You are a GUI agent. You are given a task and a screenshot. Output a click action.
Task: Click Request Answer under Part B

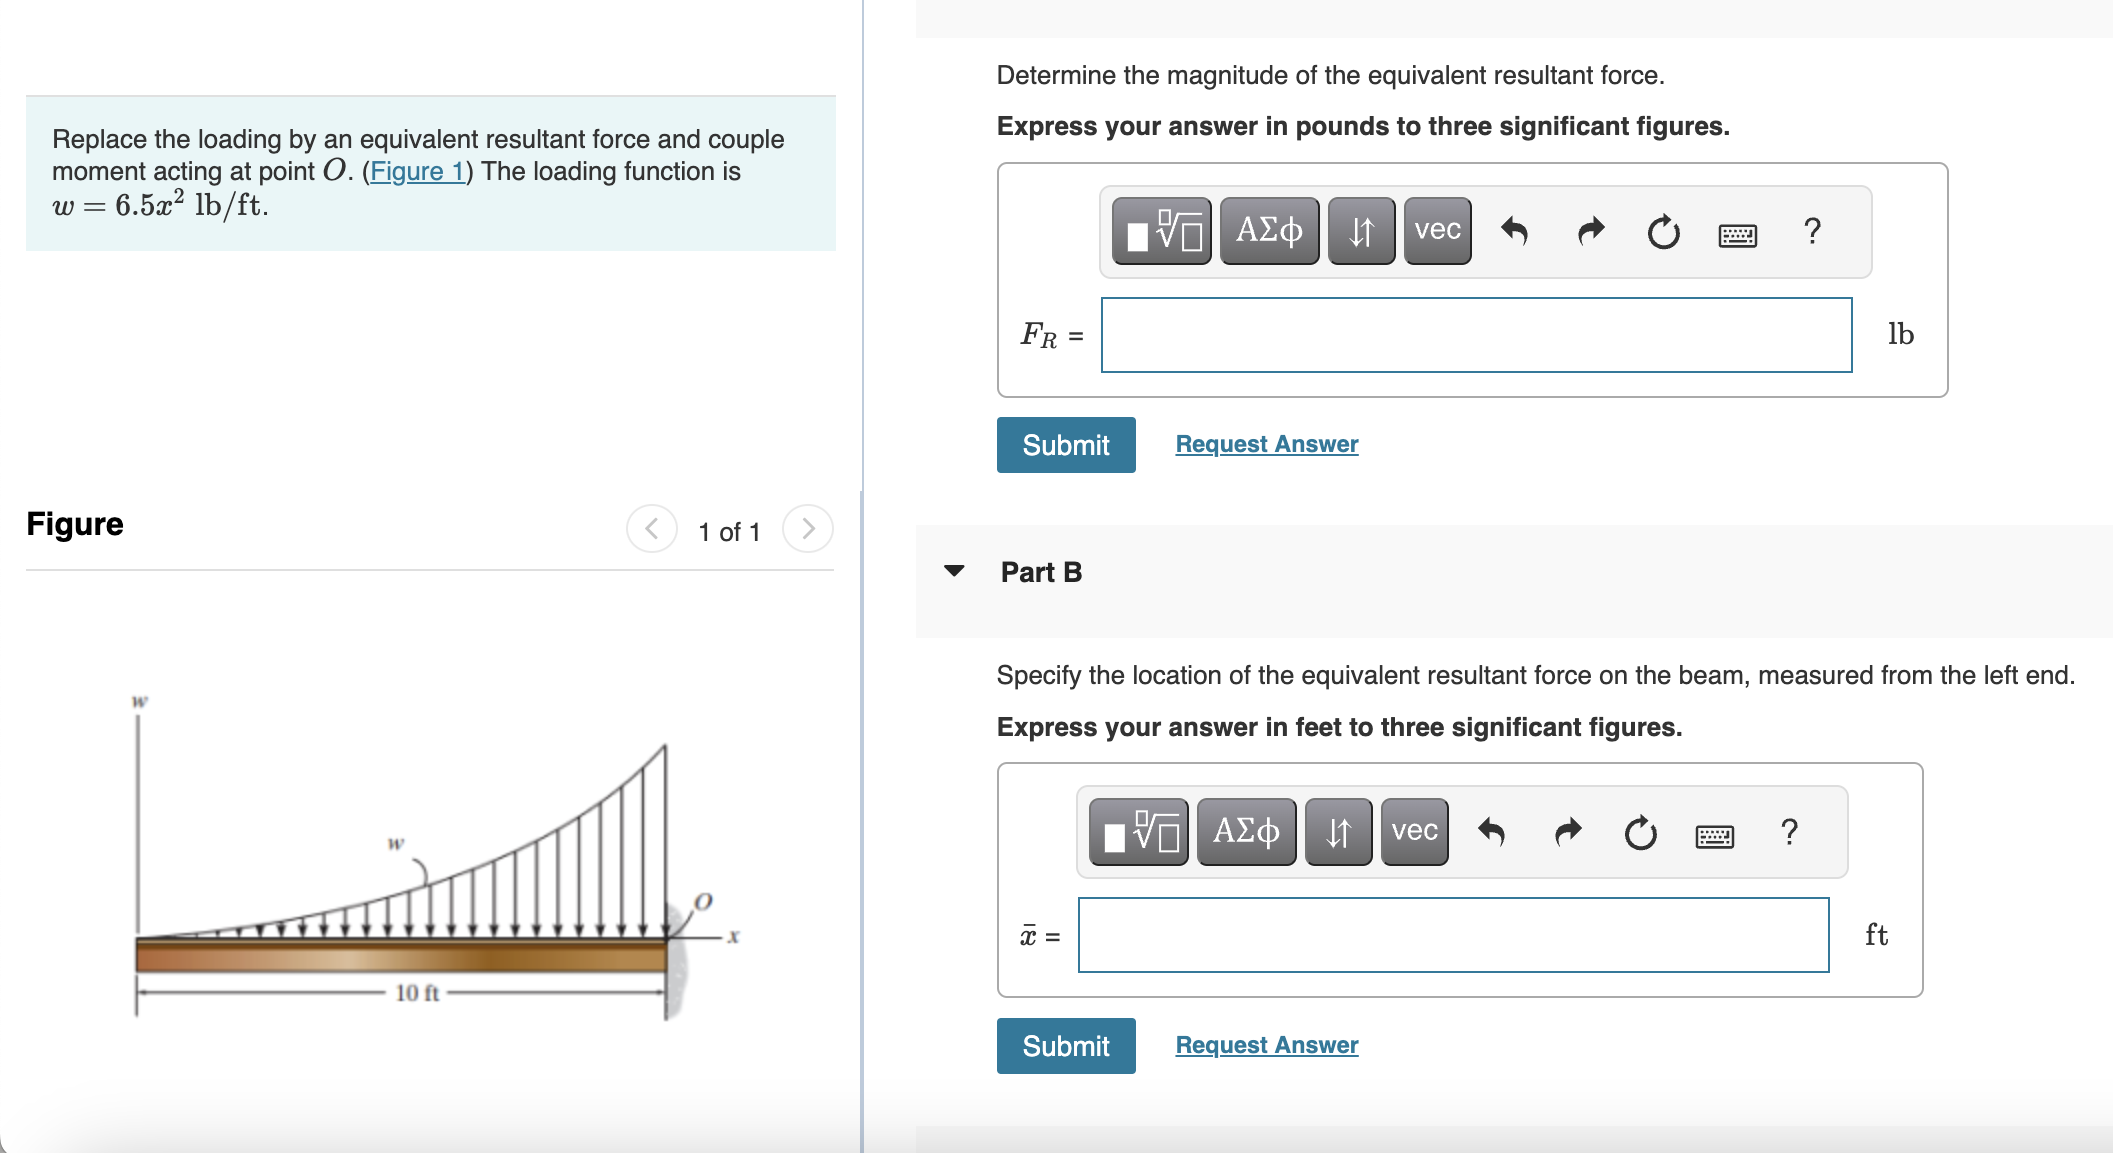(1266, 1045)
